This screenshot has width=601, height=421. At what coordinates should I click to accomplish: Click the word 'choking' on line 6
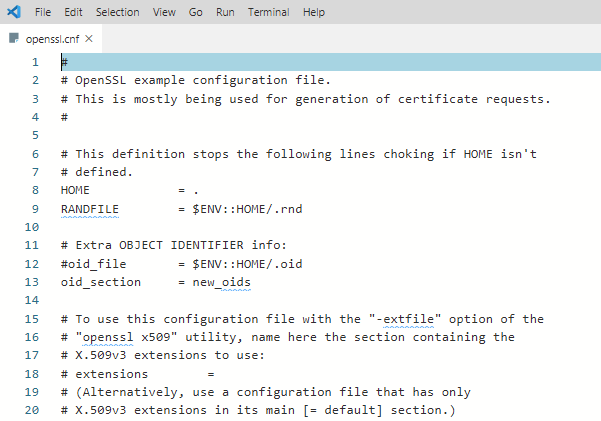click(409, 155)
